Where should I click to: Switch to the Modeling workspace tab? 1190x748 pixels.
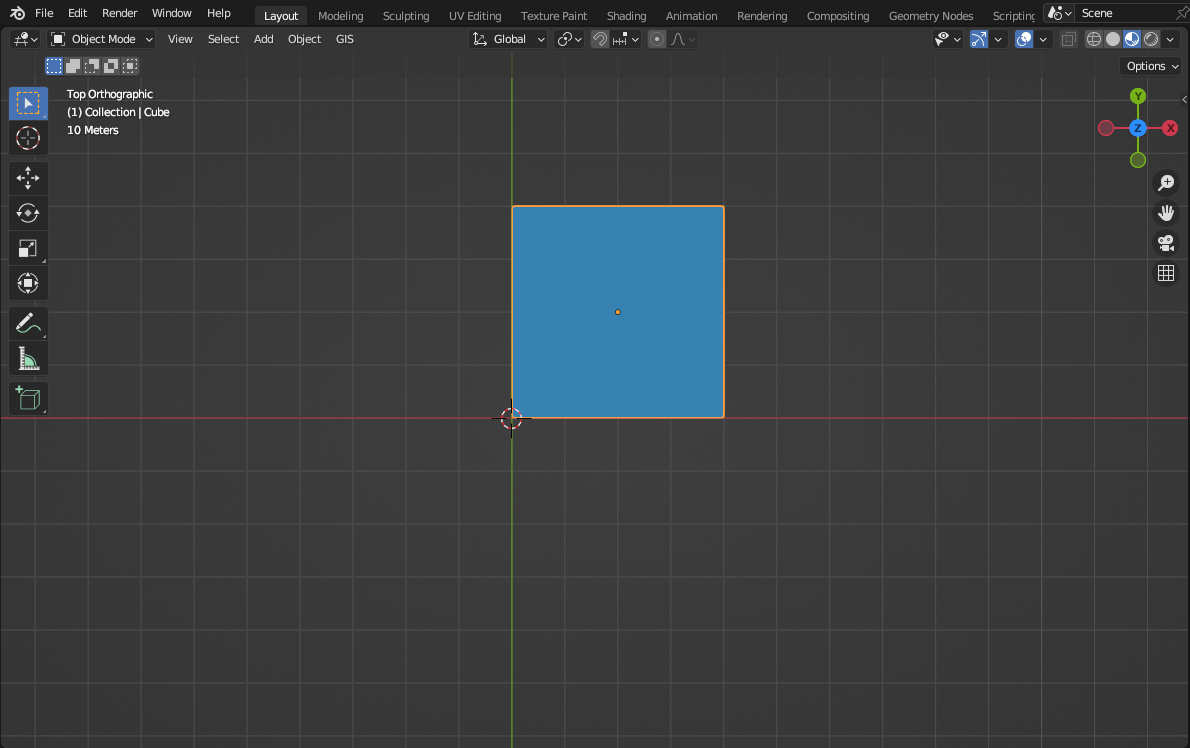[340, 15]
